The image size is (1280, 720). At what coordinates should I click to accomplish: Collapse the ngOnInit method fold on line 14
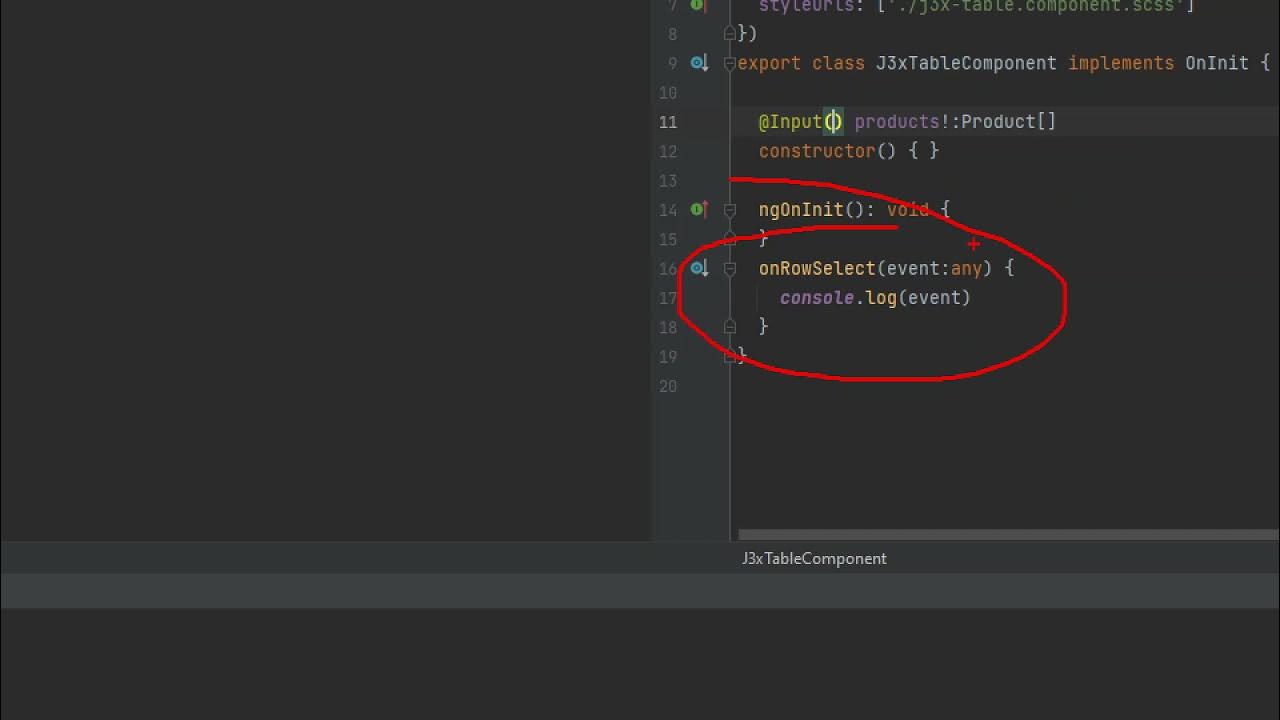click(x=729, y=210)
